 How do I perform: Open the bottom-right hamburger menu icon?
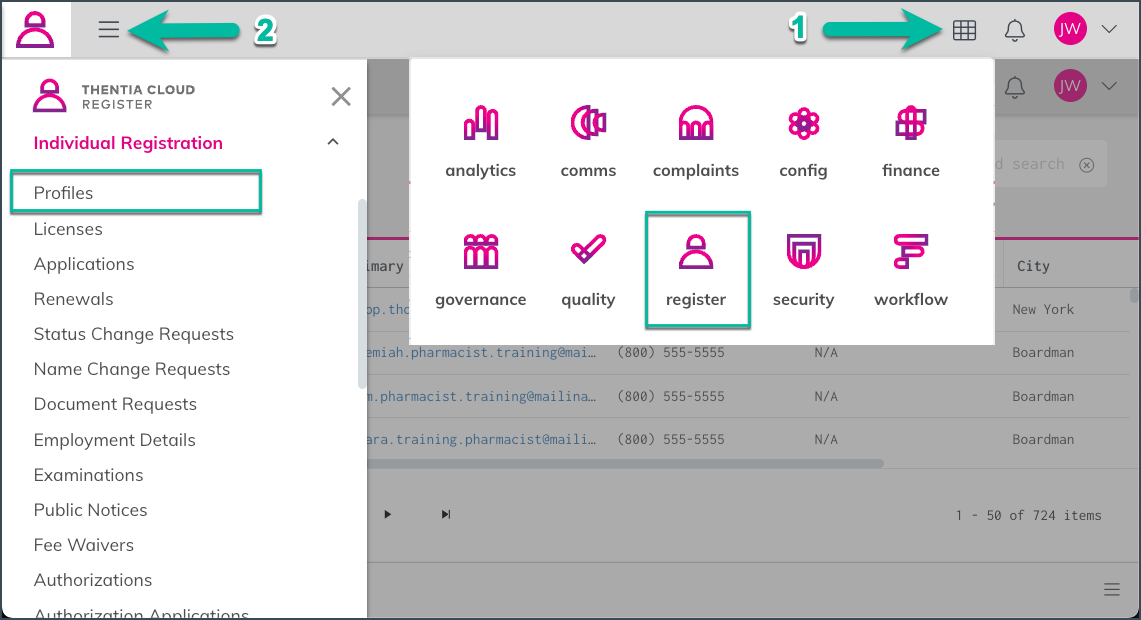(x=1111, y=589)
